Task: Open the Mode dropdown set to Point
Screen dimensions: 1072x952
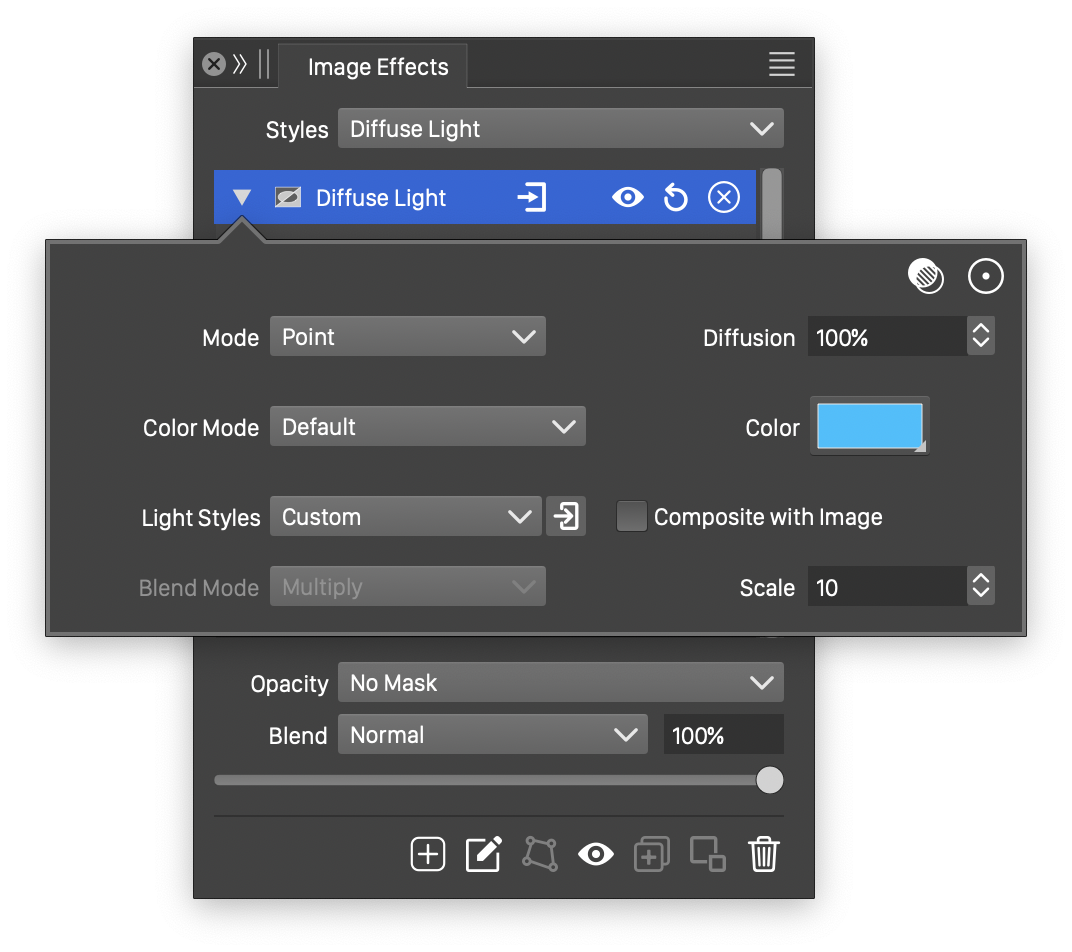Action: click(407, 337)
